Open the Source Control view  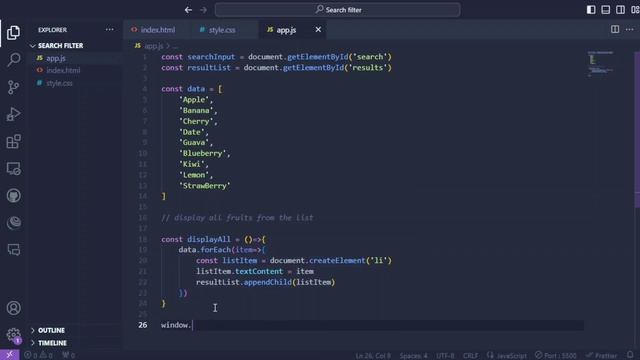point(13,87)
